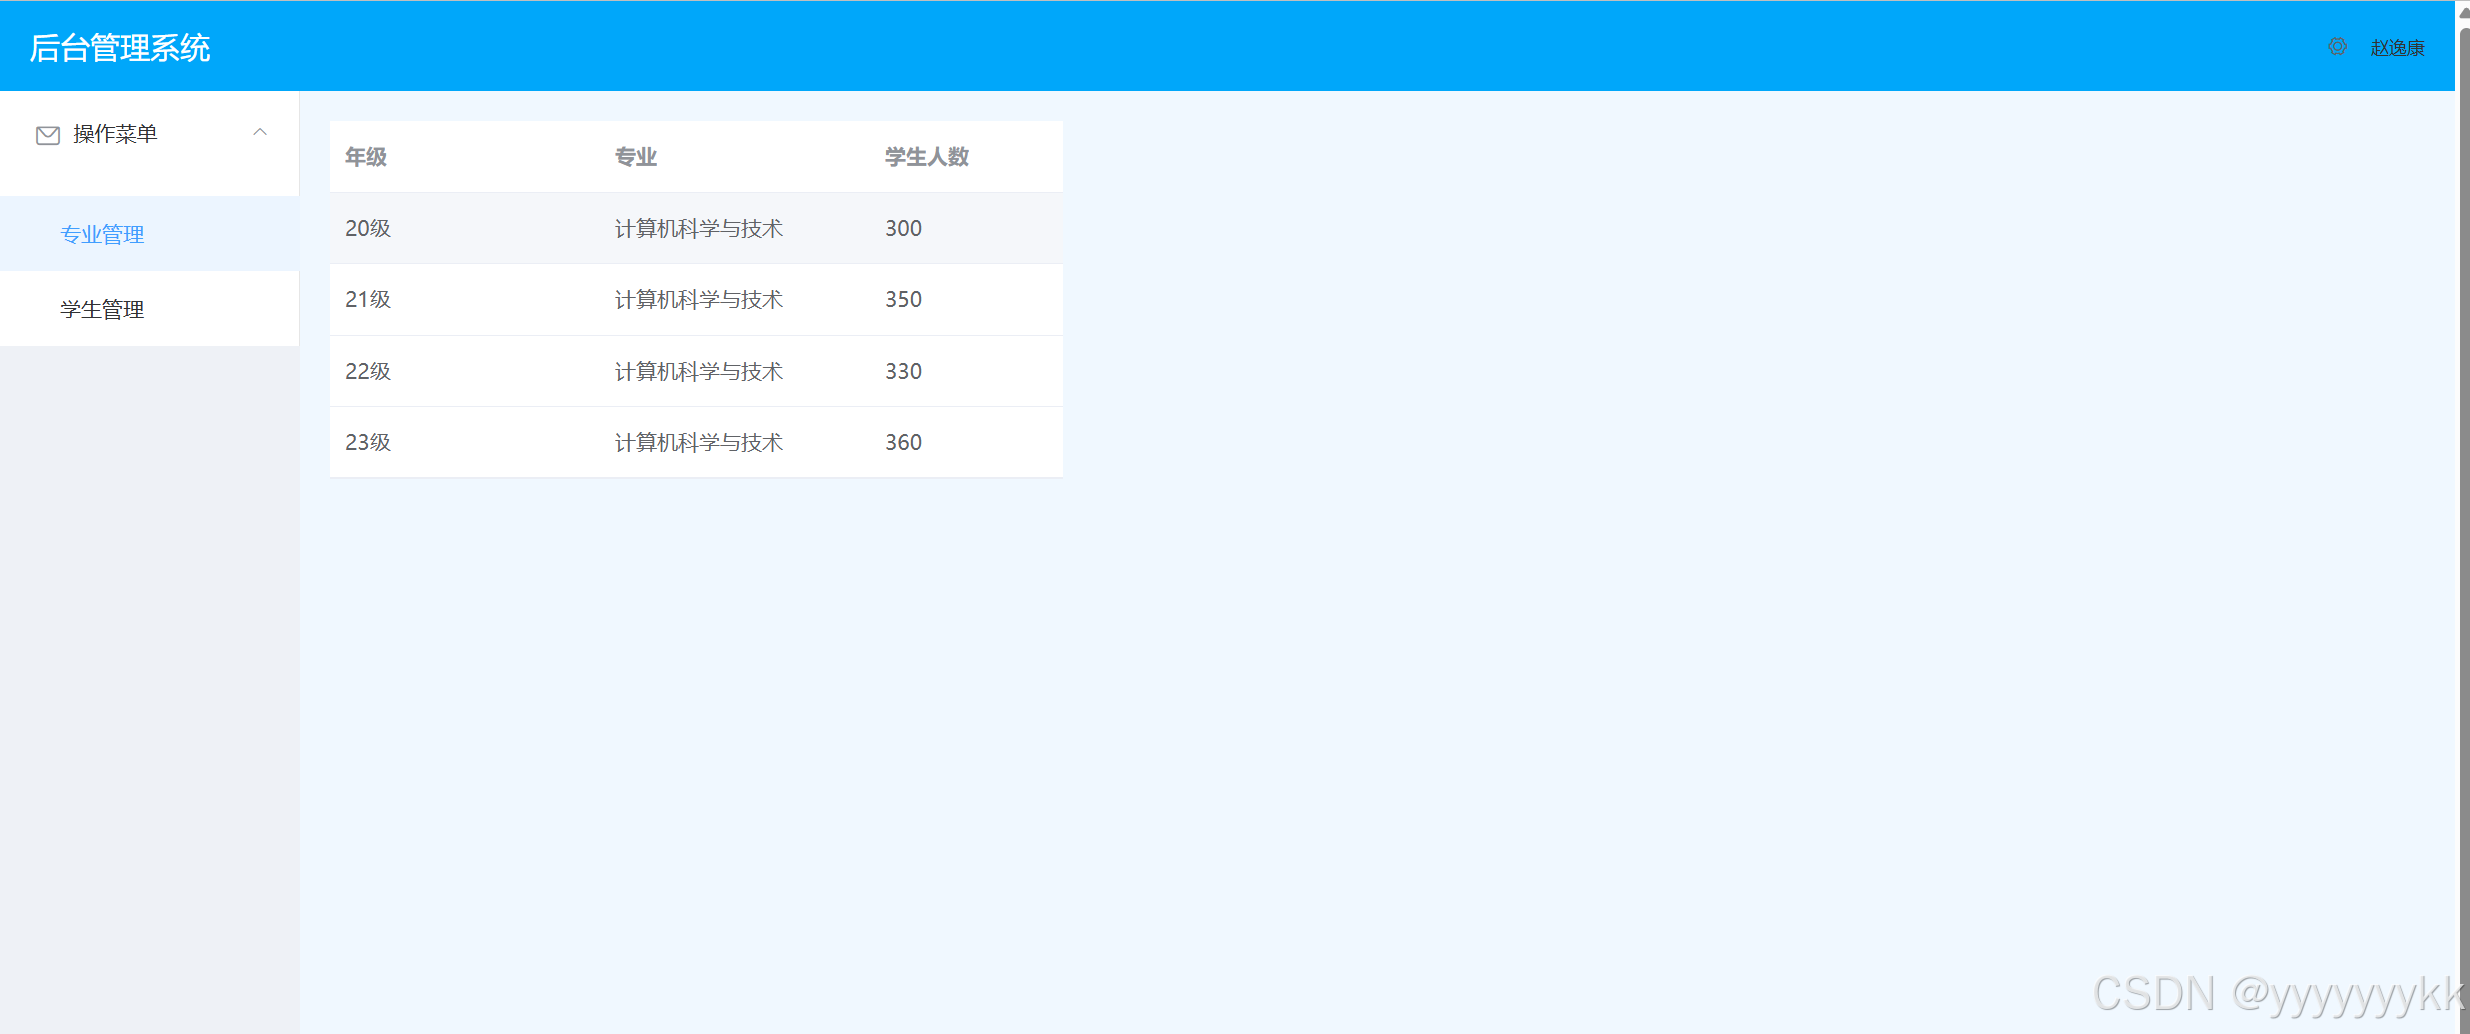Select the 20级 grade cell
Image resolution: width=2470 pixels, height=1034 pixels.
(368, 228)
